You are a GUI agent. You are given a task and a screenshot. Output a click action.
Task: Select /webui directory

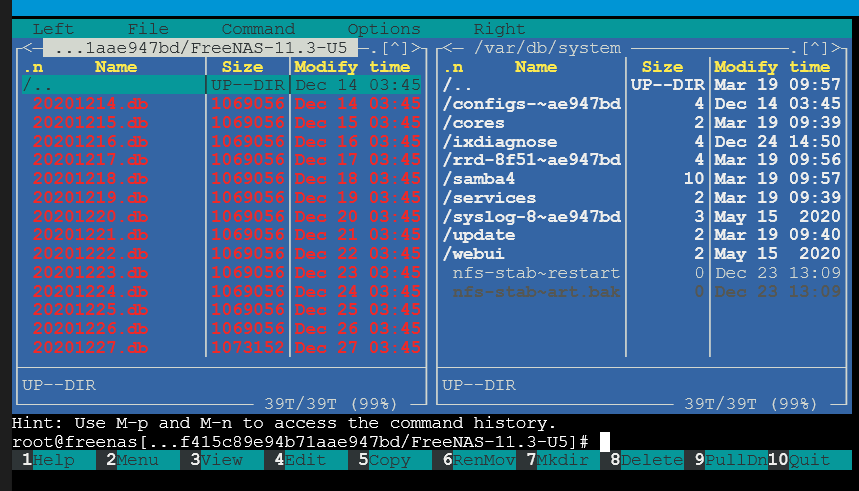point(642,254)
